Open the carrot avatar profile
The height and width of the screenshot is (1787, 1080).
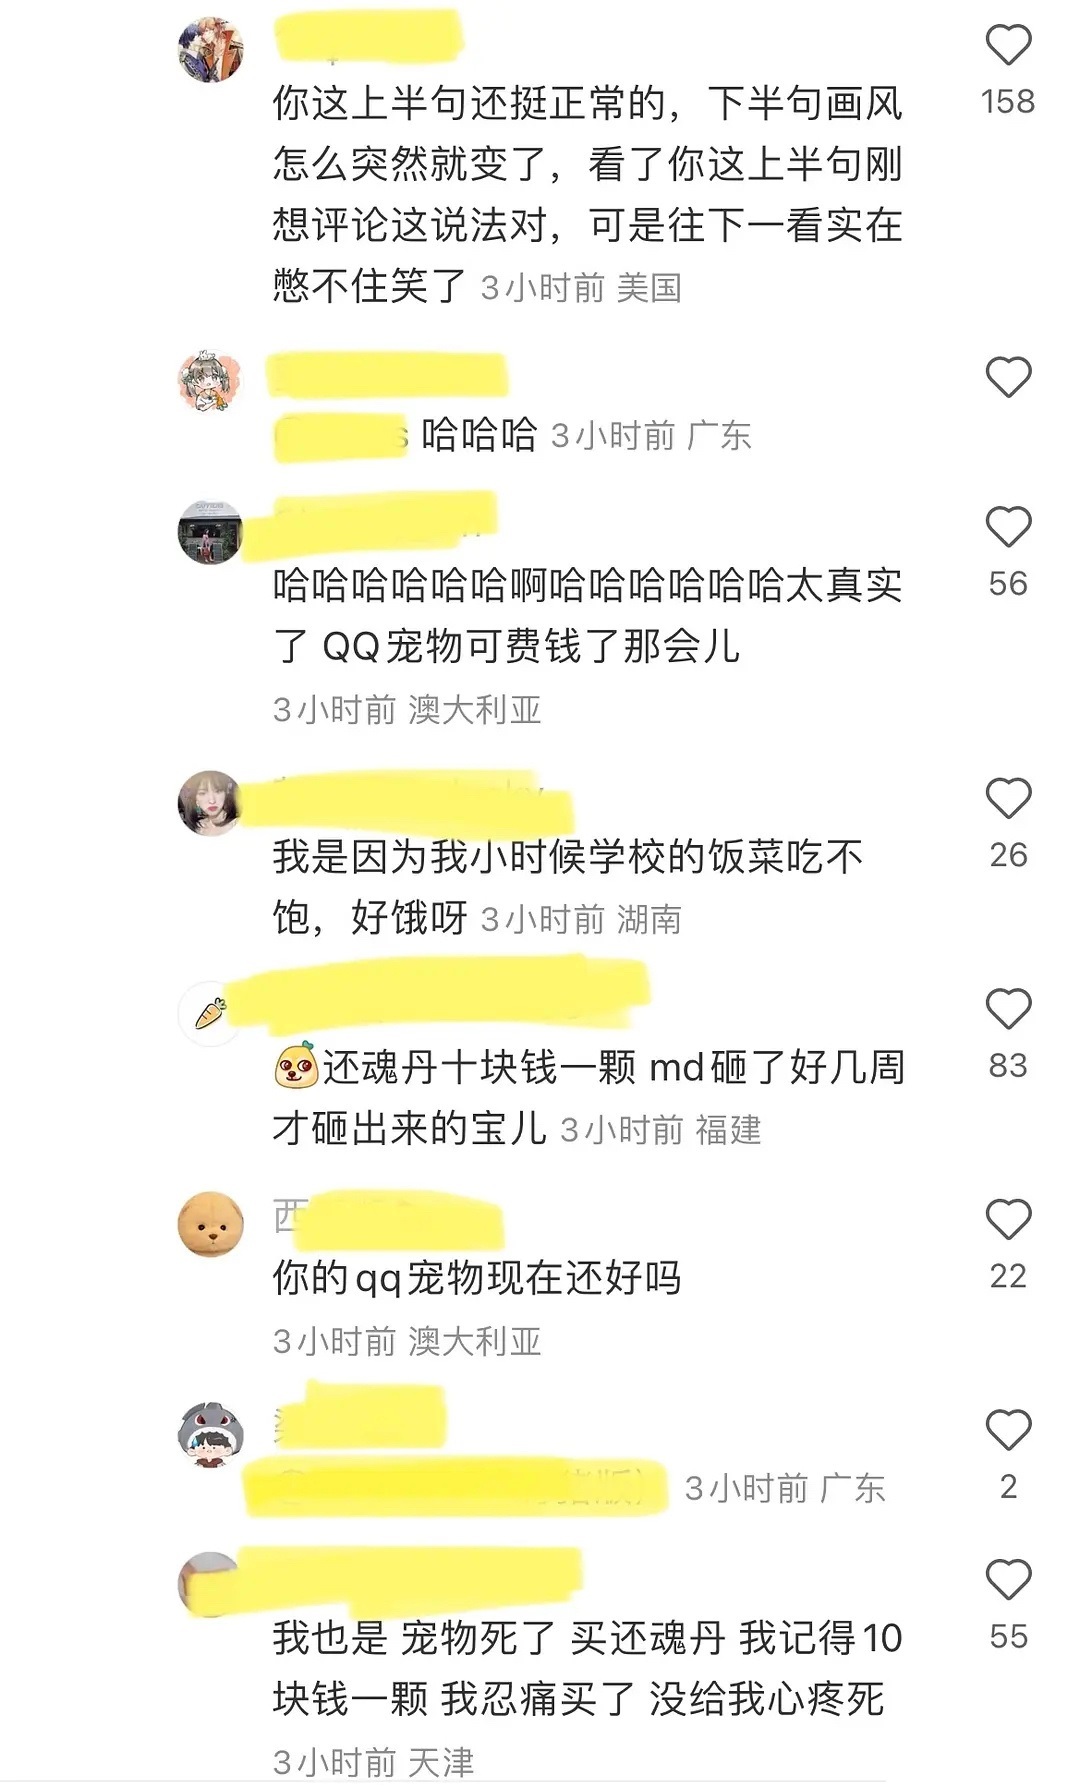(x=210, y=1013)
